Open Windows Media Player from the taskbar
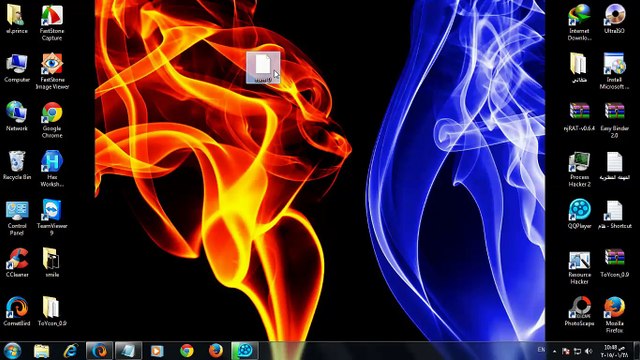 click(157, 351)
